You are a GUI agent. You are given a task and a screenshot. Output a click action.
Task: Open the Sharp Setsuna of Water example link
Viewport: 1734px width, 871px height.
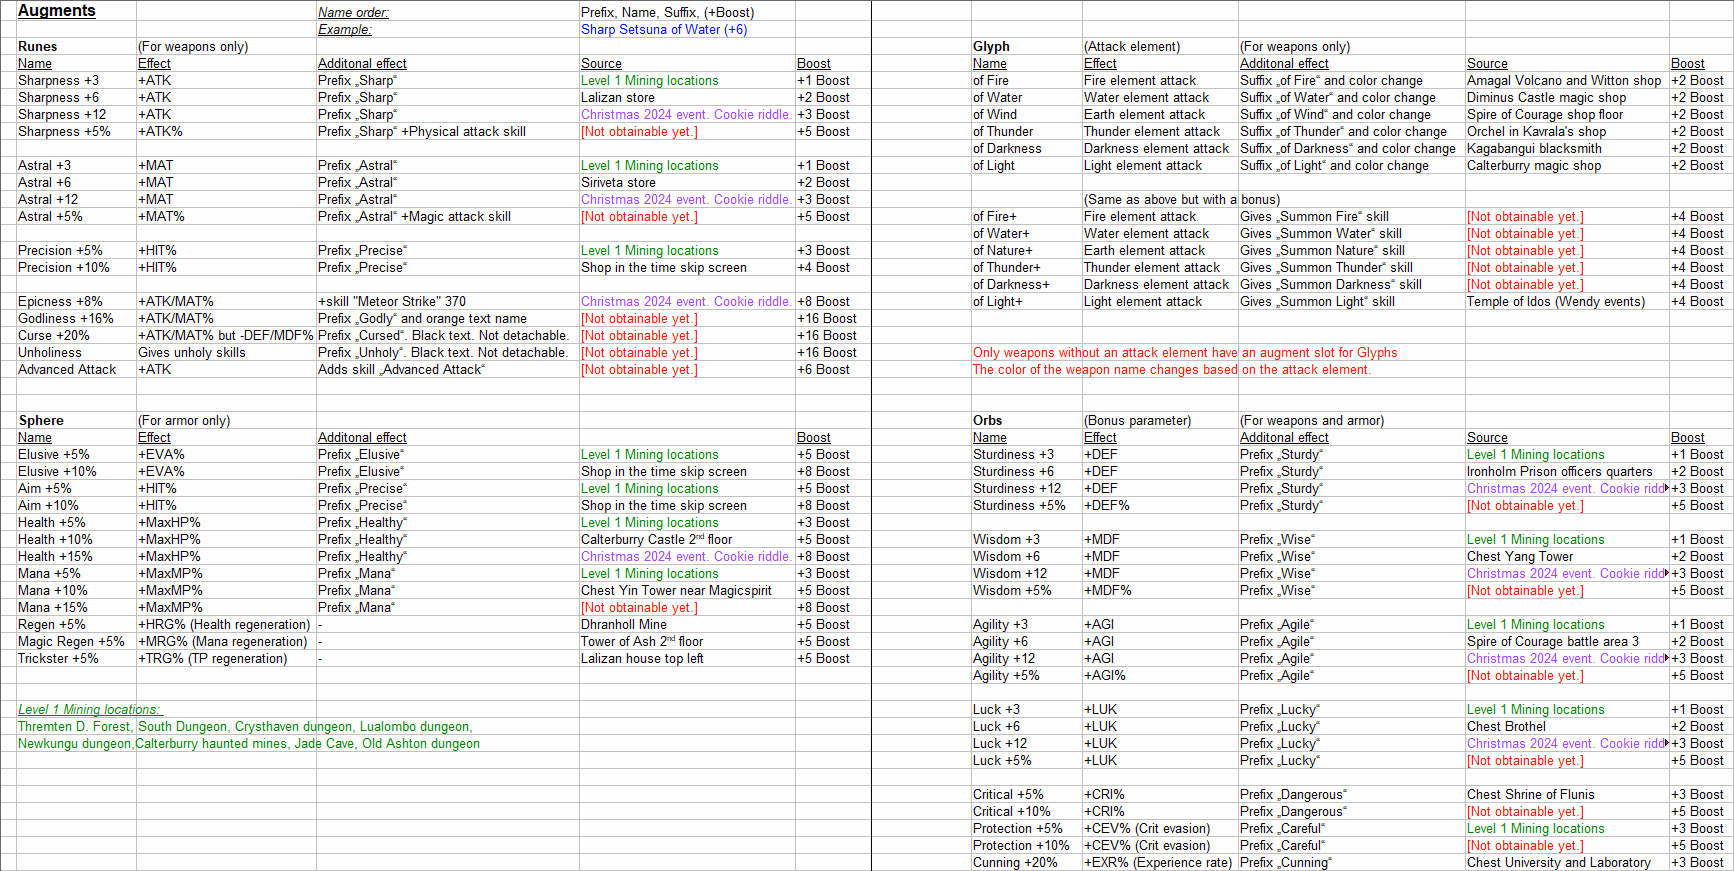[x=664, y=30]
